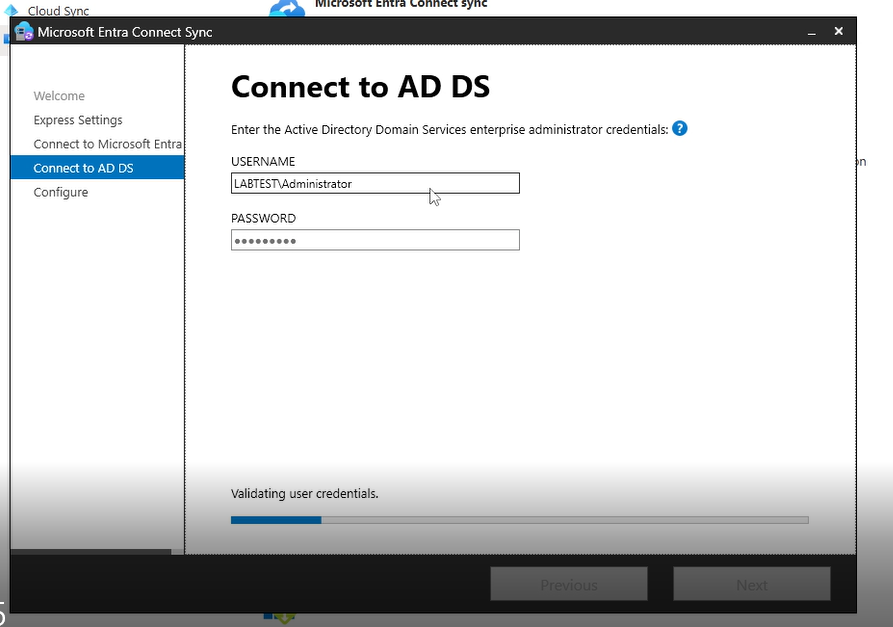Click the sidebar horizontal scrollbar

[x=91, y=552]
